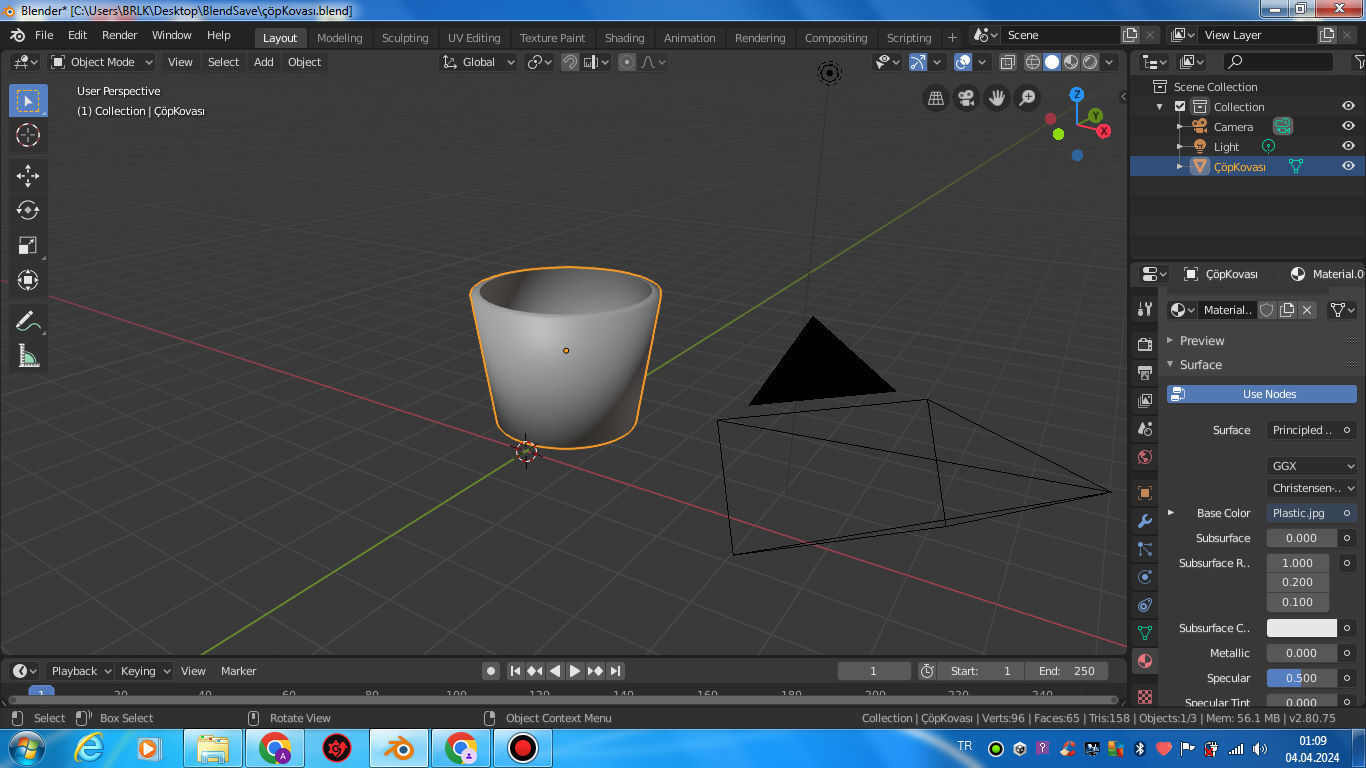Select the Annotate pencil tool
The image size is (1366, 768).
click(28, 321)
